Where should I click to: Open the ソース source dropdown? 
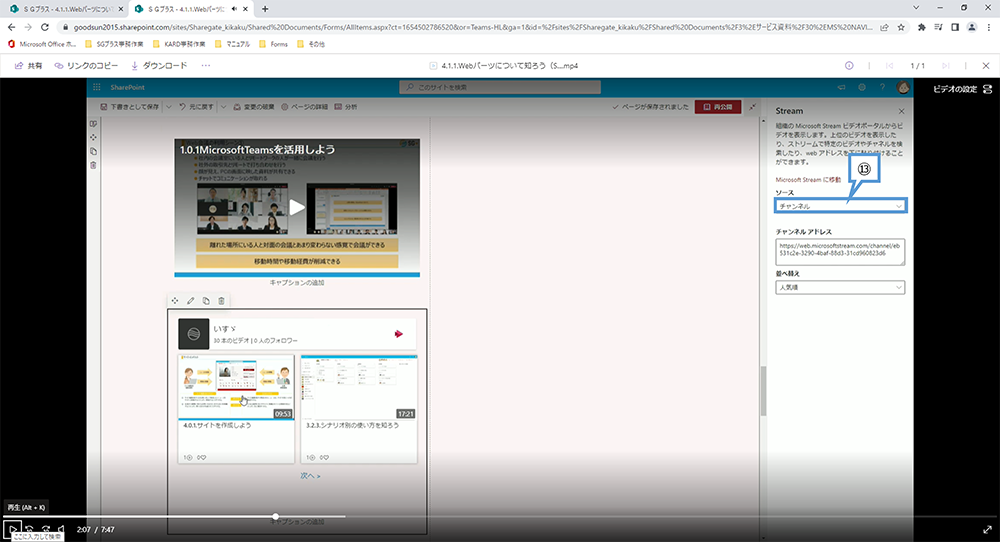click(x=840, y=206)
